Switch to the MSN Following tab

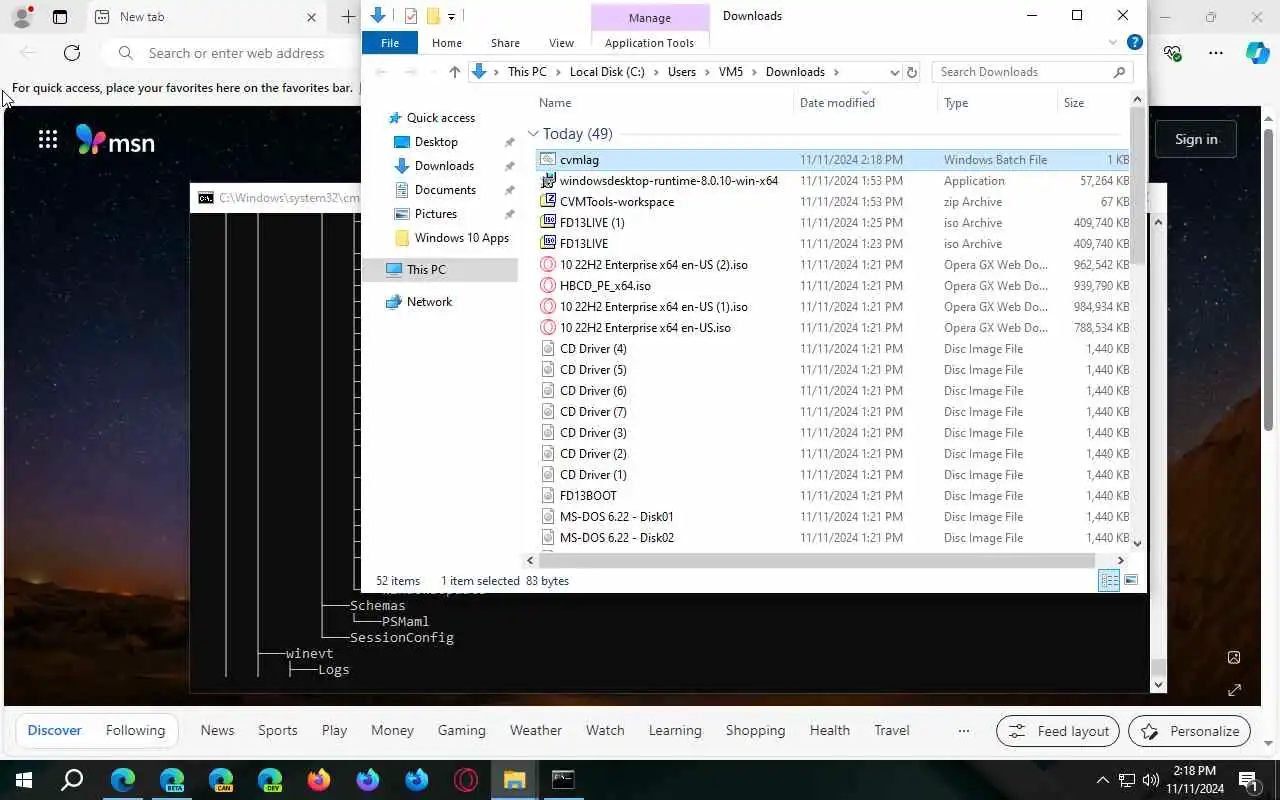pos(135,731)
